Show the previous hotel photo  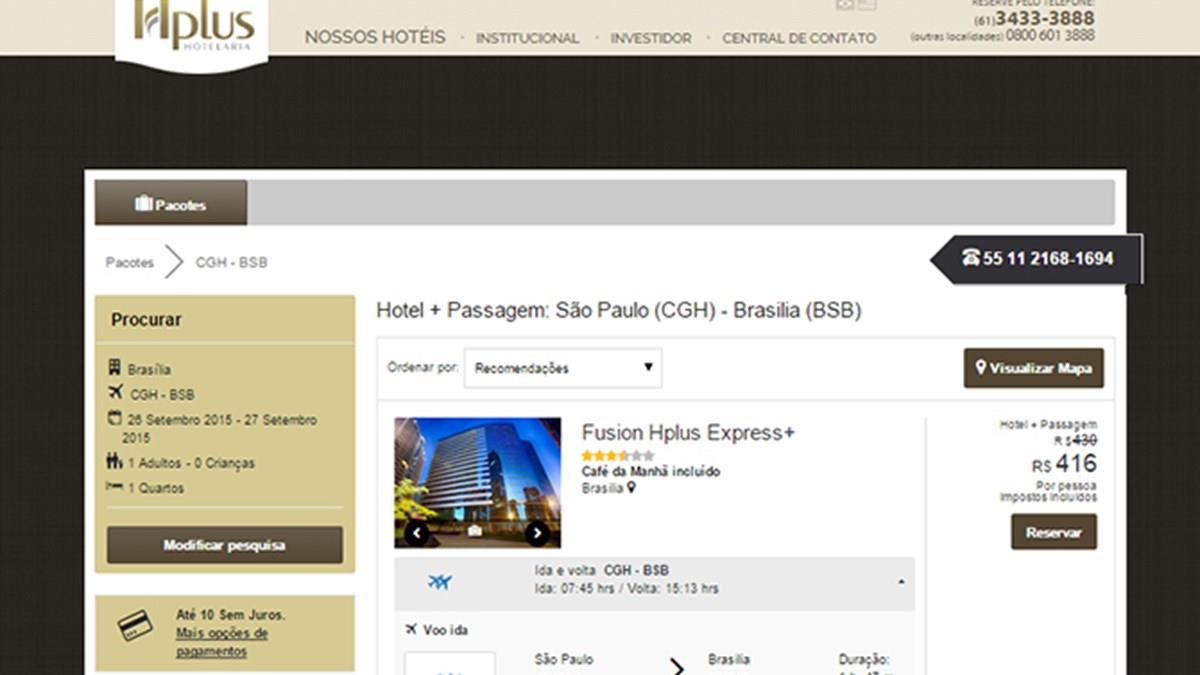(417, 533)
